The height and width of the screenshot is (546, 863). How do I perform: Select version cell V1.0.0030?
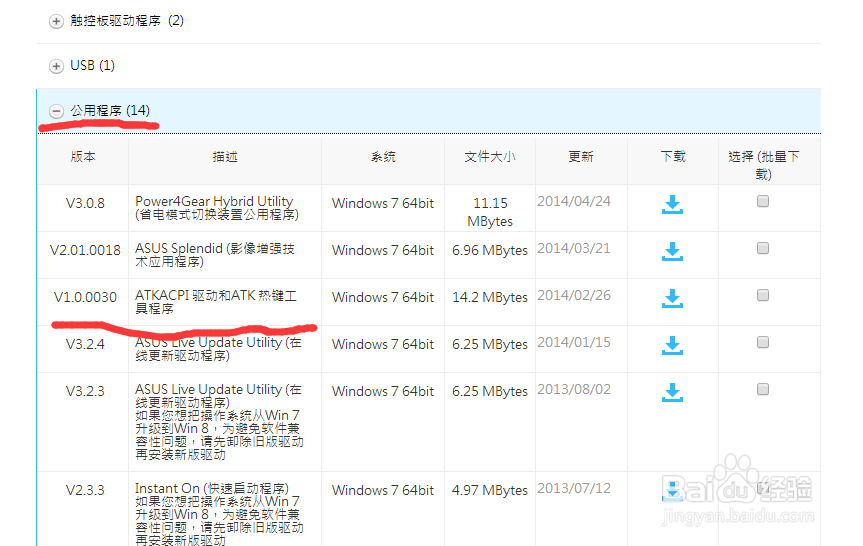click(x=85, y=297)
